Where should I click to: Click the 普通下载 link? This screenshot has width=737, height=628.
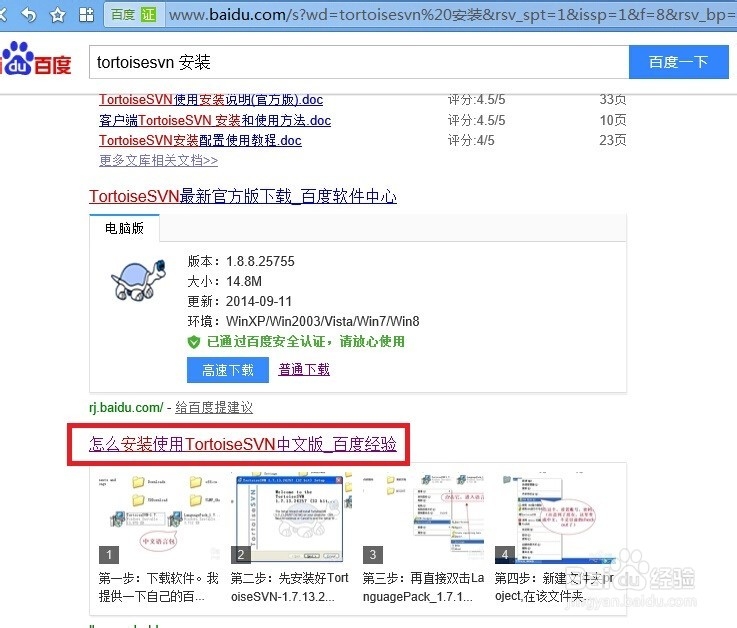click(x=304, y=369)
